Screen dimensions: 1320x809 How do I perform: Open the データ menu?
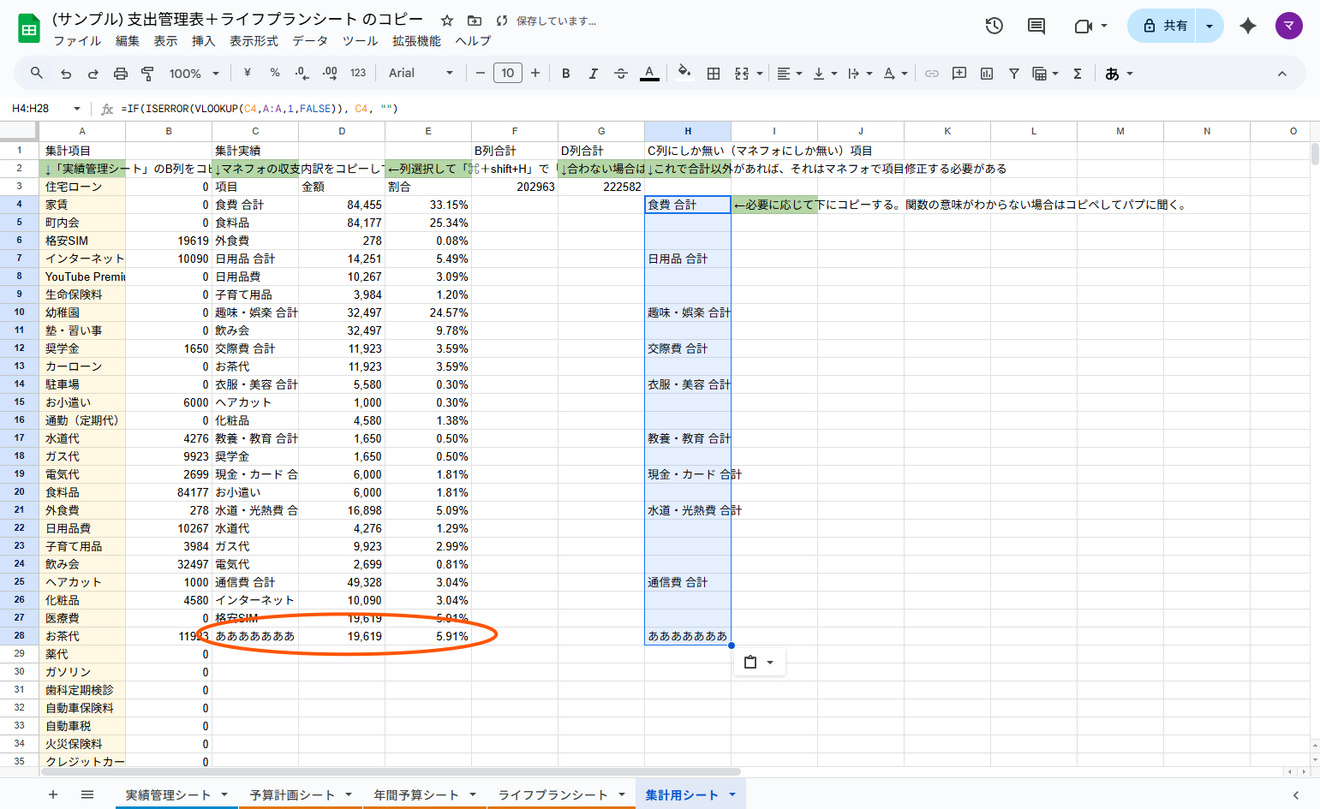(x=310, y=41)
